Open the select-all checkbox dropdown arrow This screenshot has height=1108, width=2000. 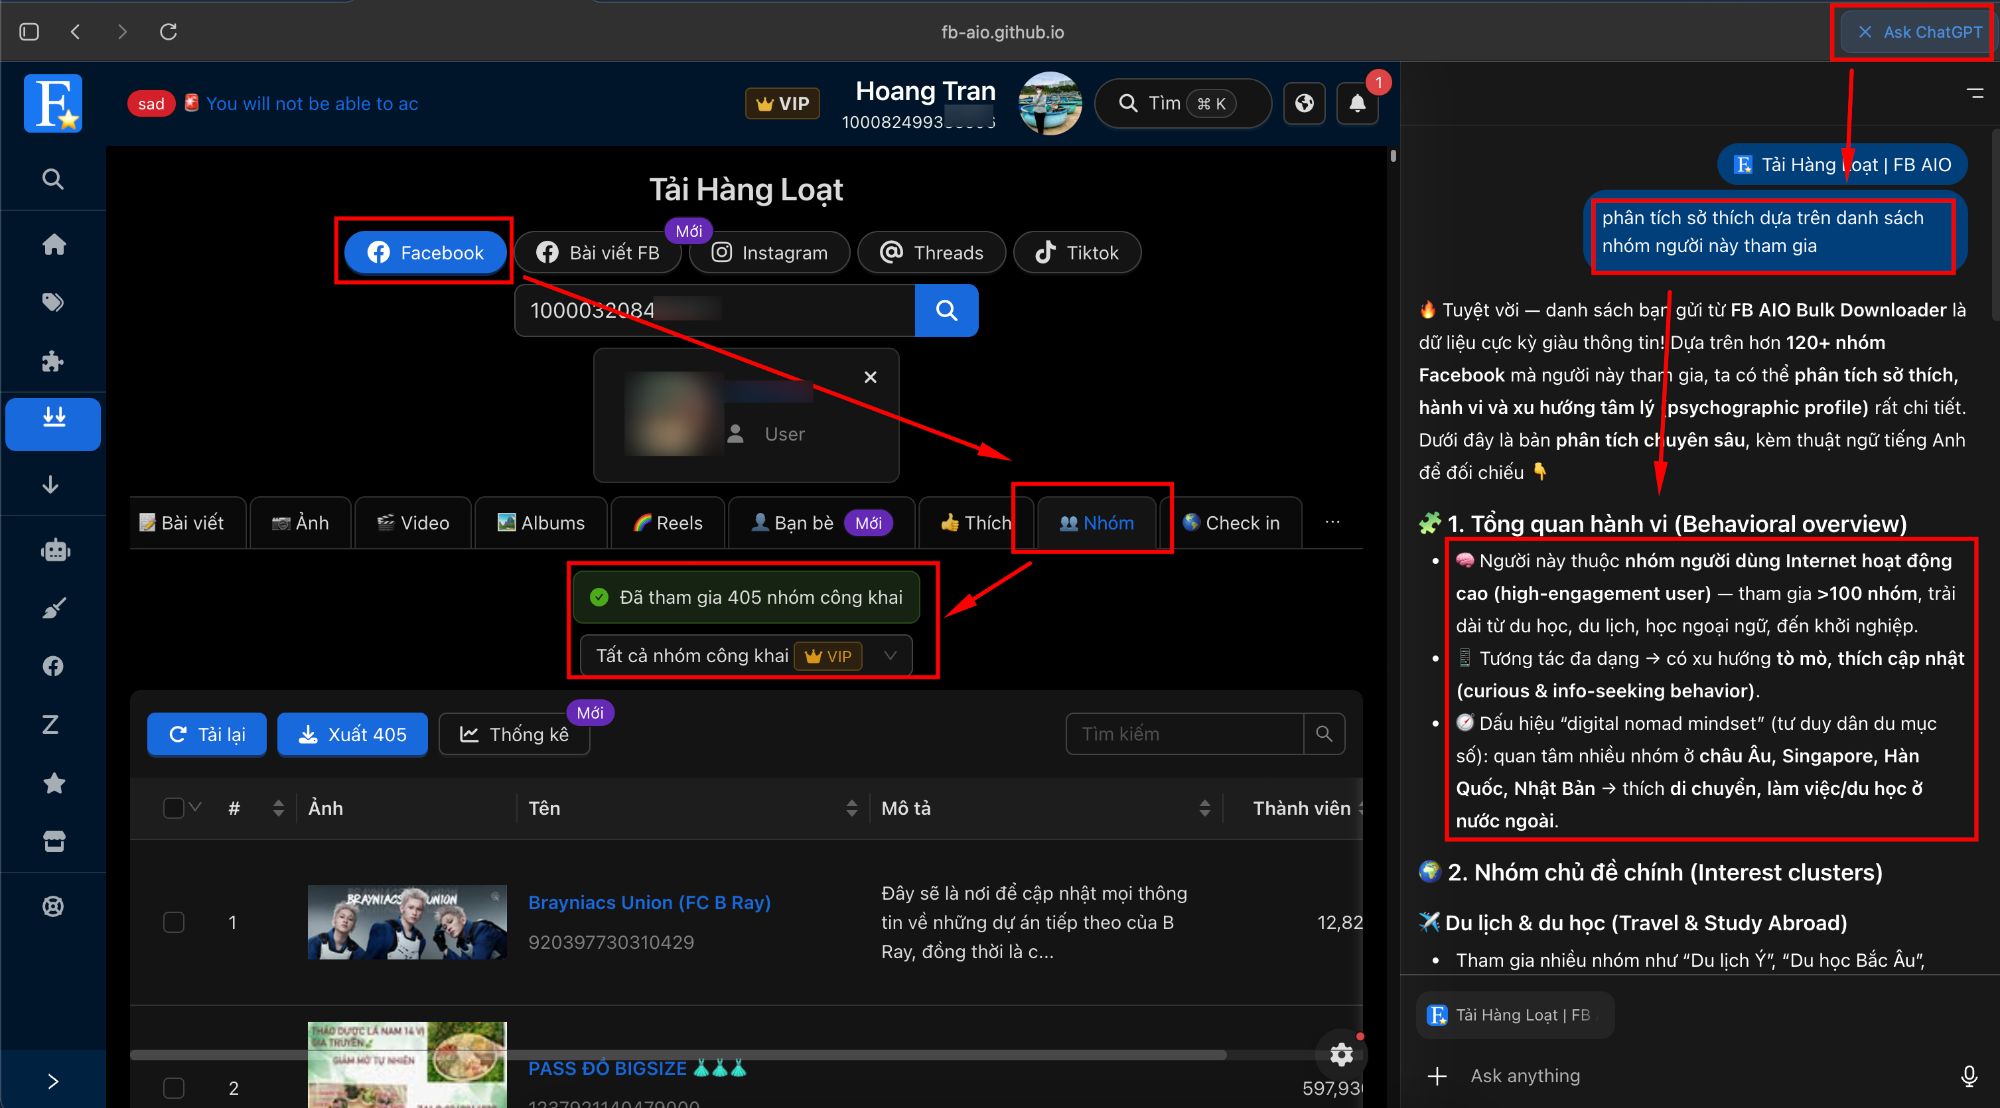(x=195, y=807)
